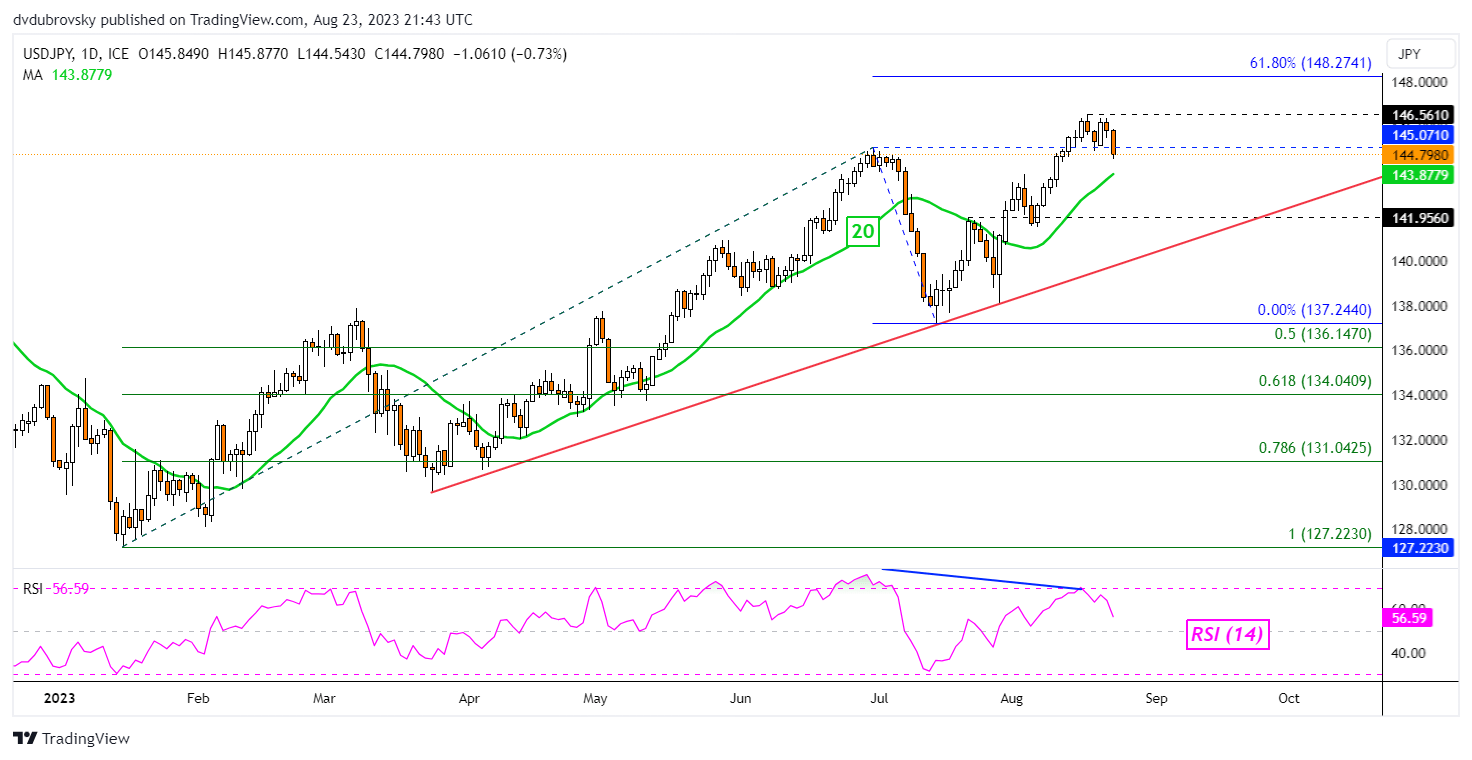Click the USDJPY symbol title
1472x760 pixels.
(x=47, y=54)
